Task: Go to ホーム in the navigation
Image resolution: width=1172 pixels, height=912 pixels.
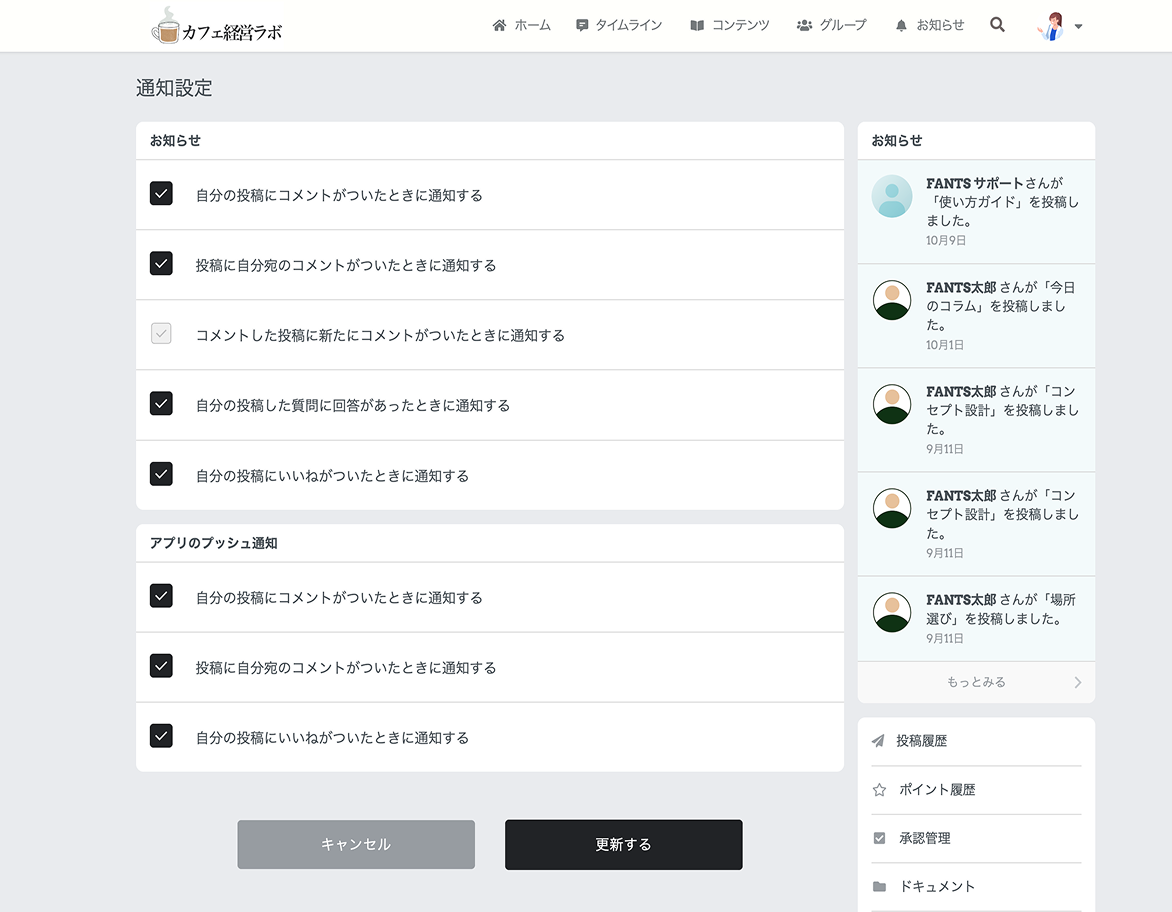Action: point(522,25)
